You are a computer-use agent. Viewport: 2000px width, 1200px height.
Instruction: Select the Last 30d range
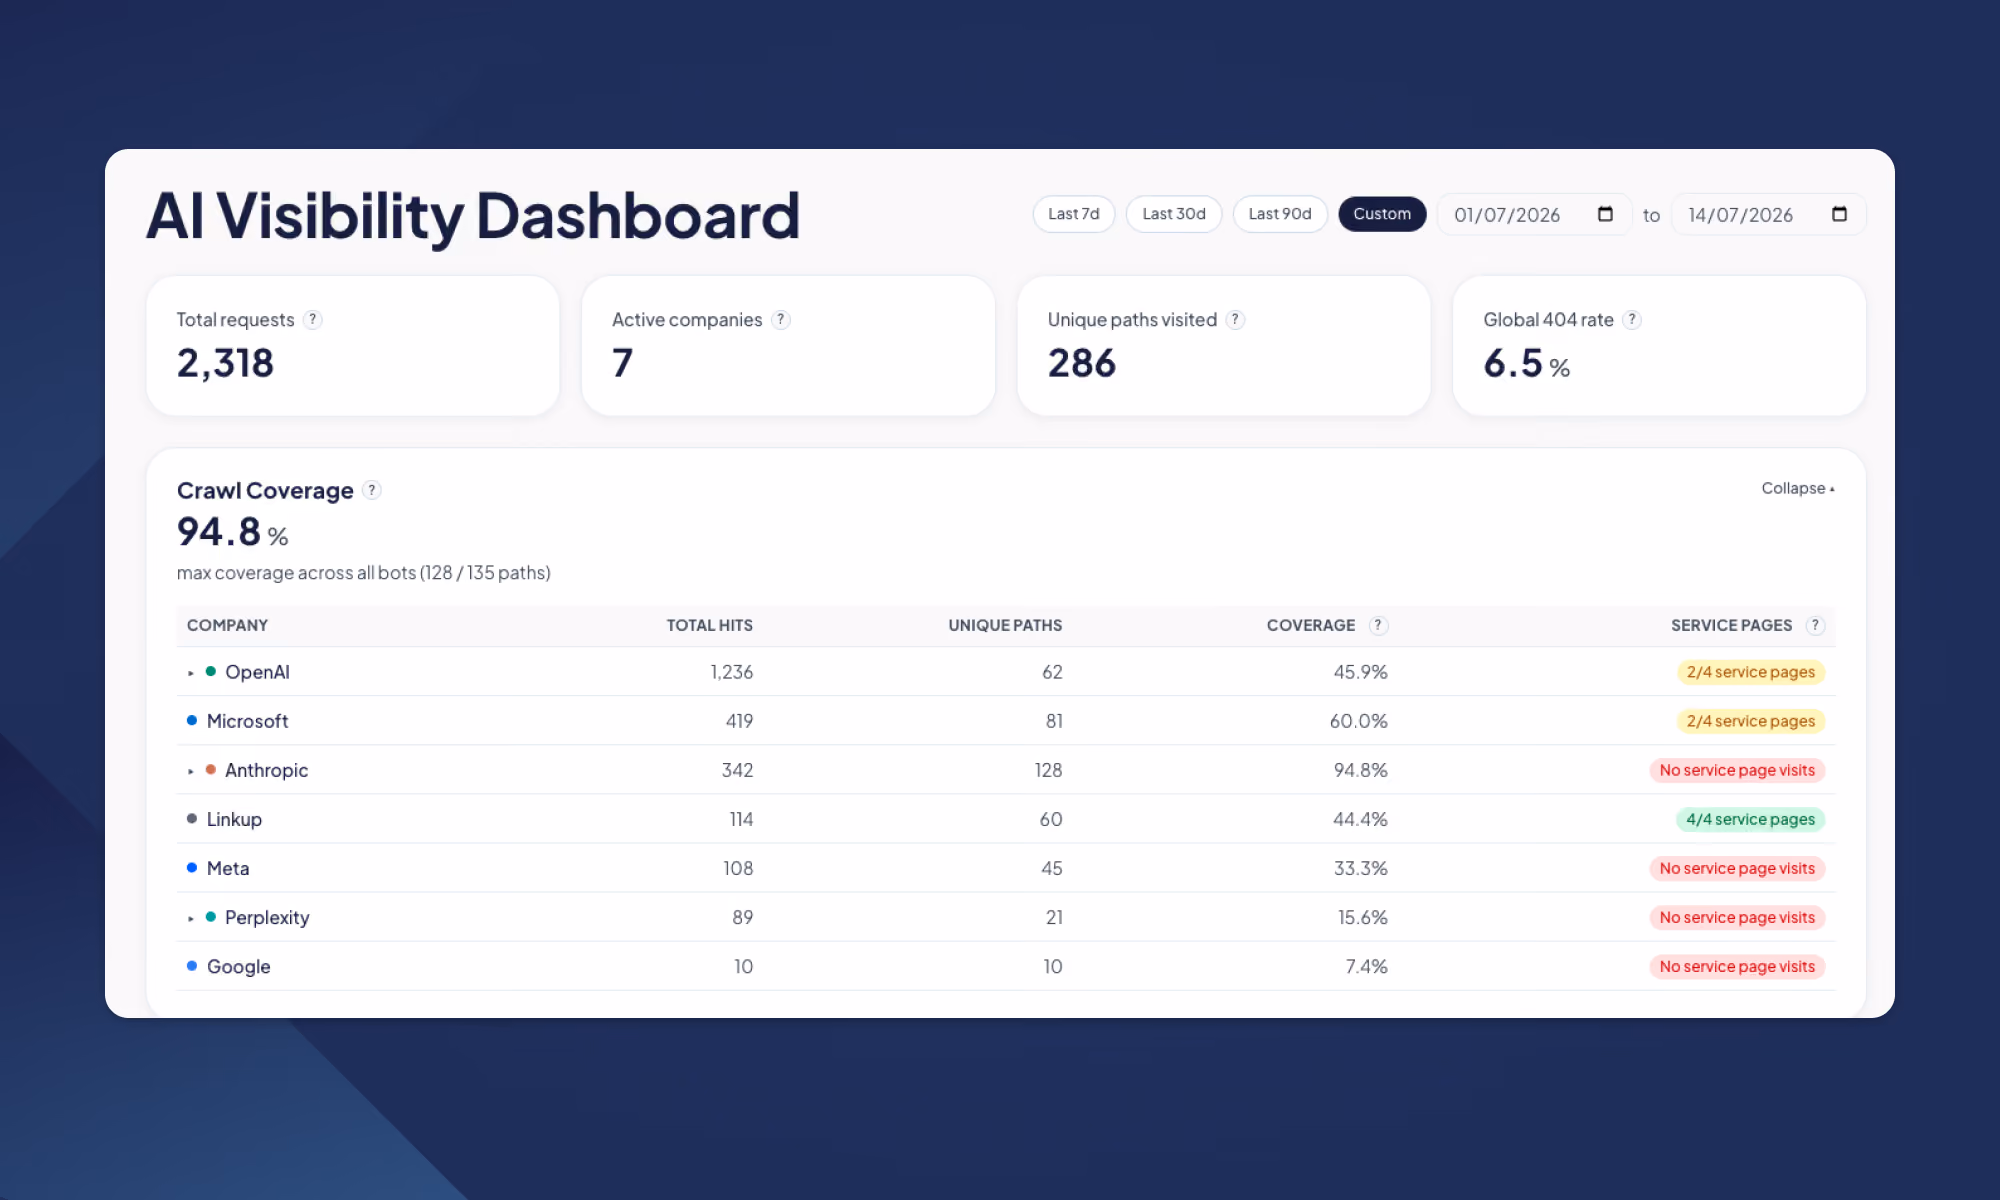click(1174, 214)
